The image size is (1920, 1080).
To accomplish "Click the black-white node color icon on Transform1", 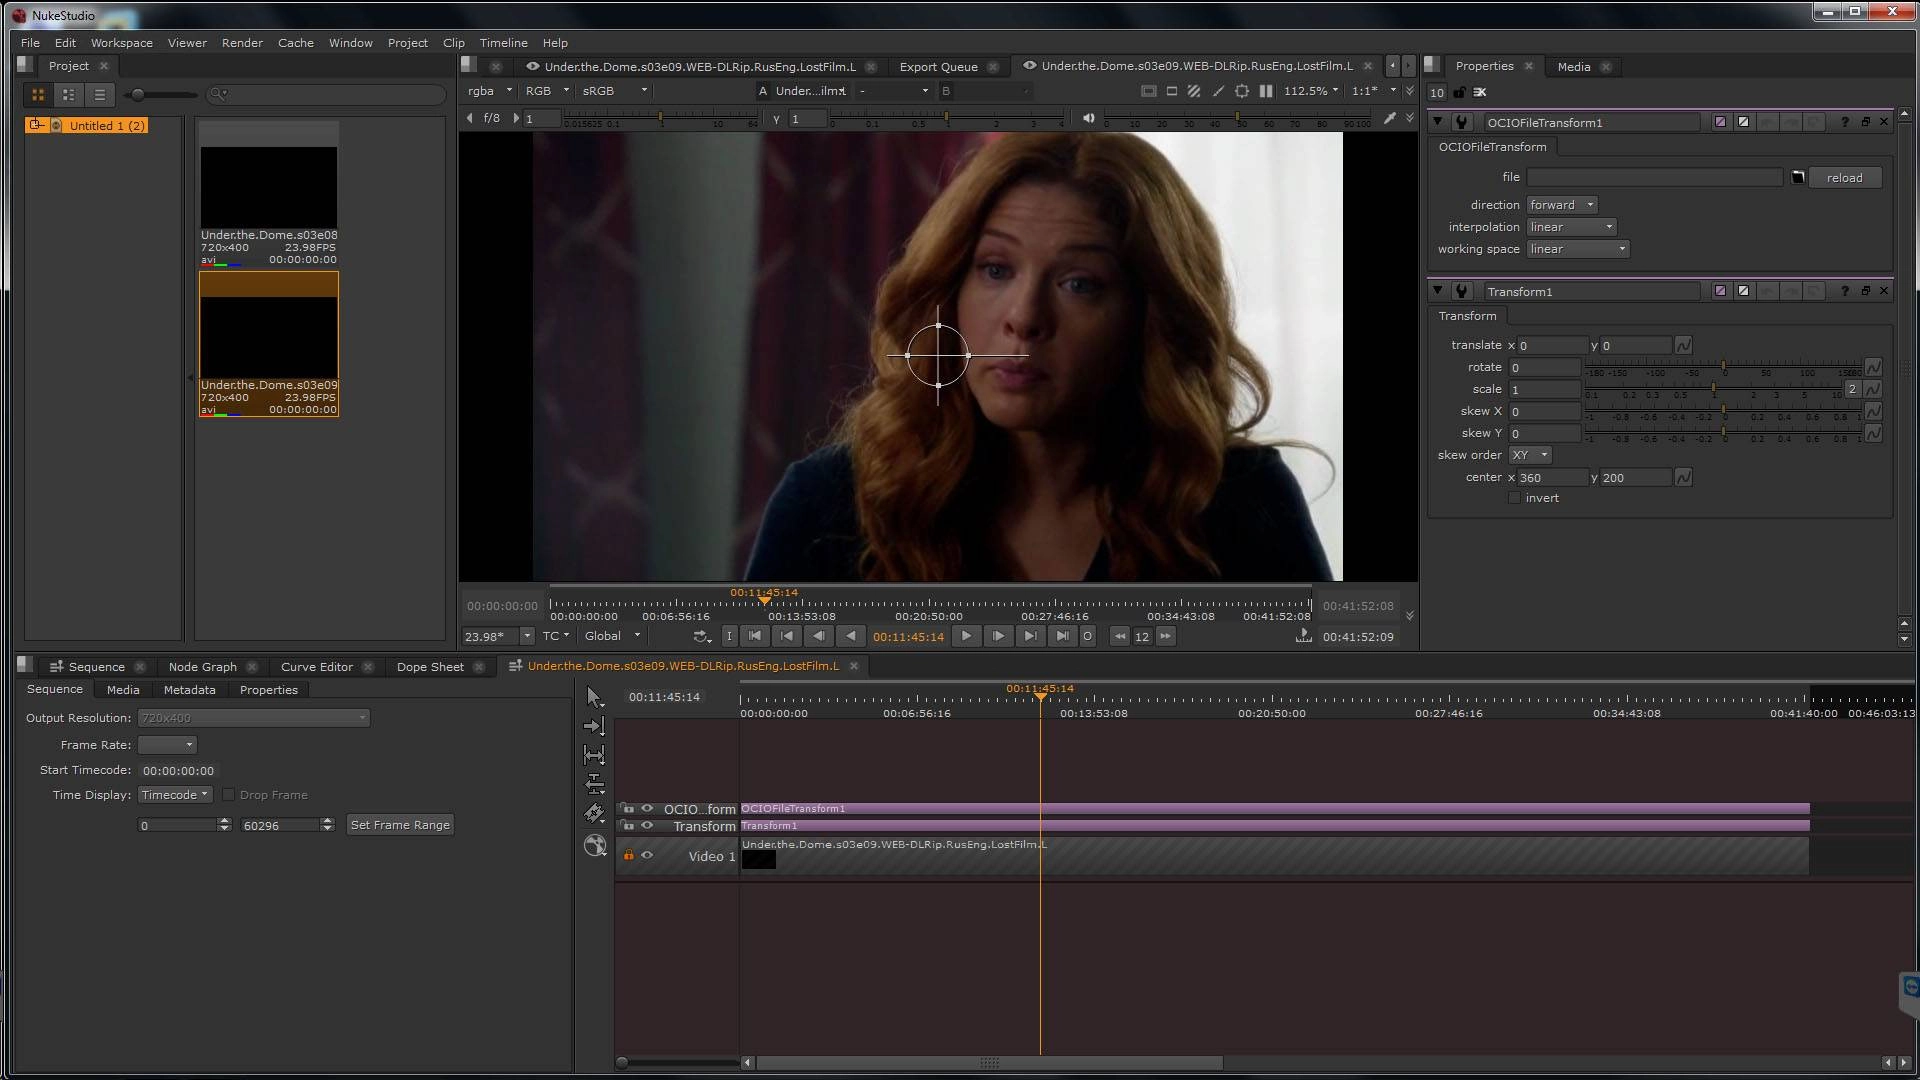I will (1743, 291).
